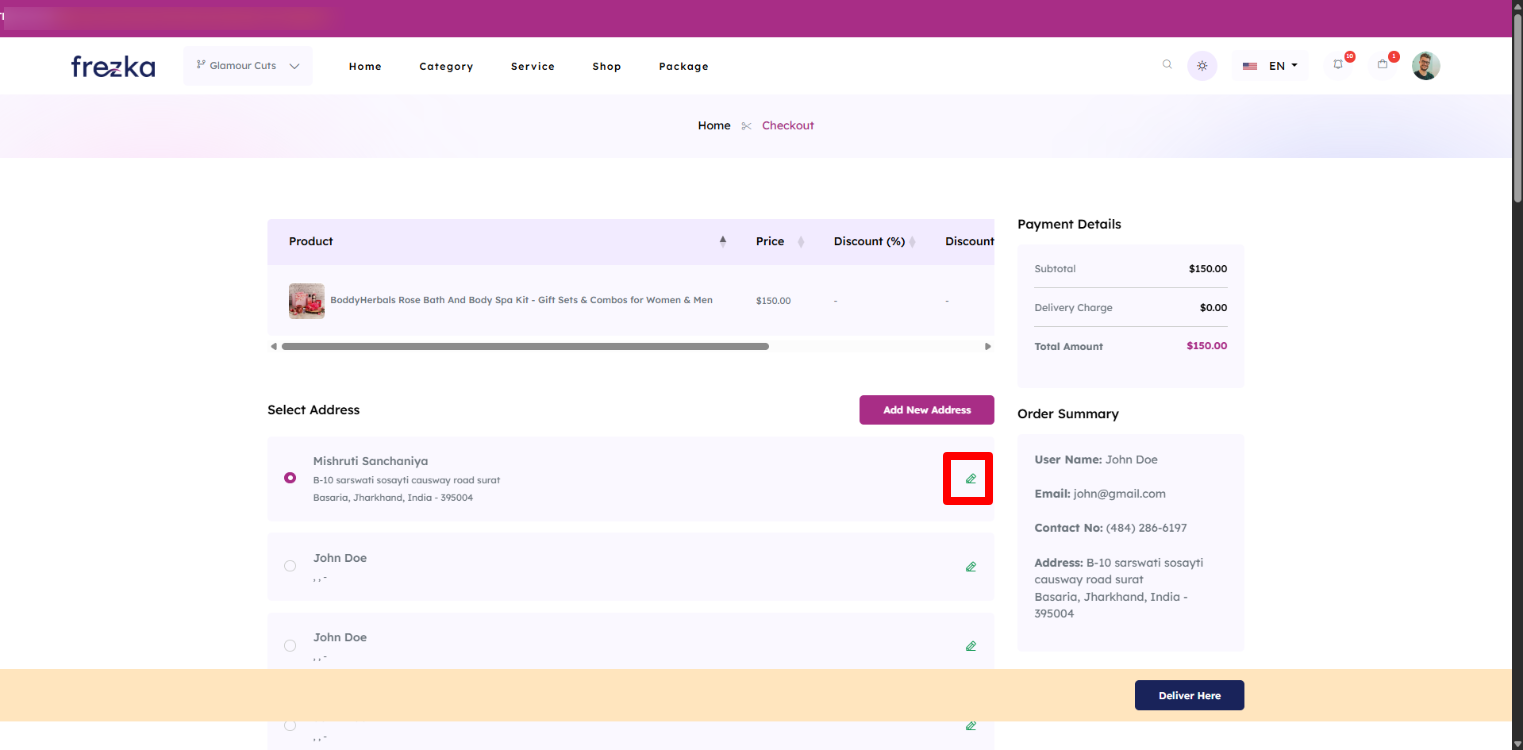The width and height of the screenshot is (1523, 750).
Task: Toggle the light/dark theme sun icon
Action: tap(1202, 66)
